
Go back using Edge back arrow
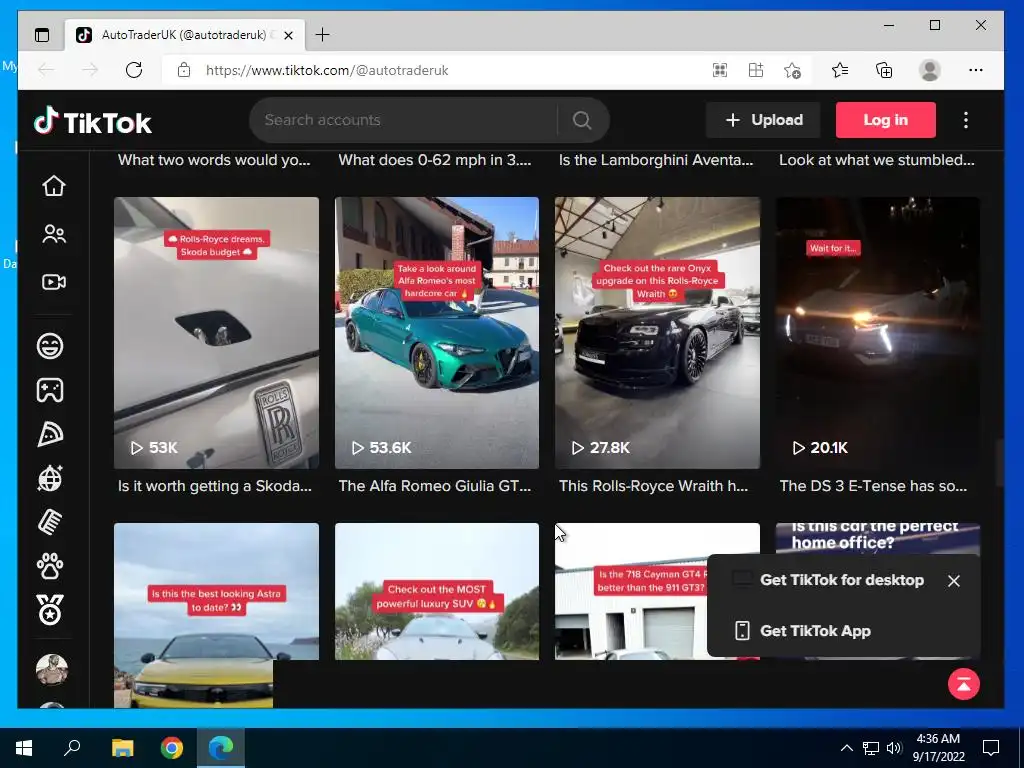point(46,70)
